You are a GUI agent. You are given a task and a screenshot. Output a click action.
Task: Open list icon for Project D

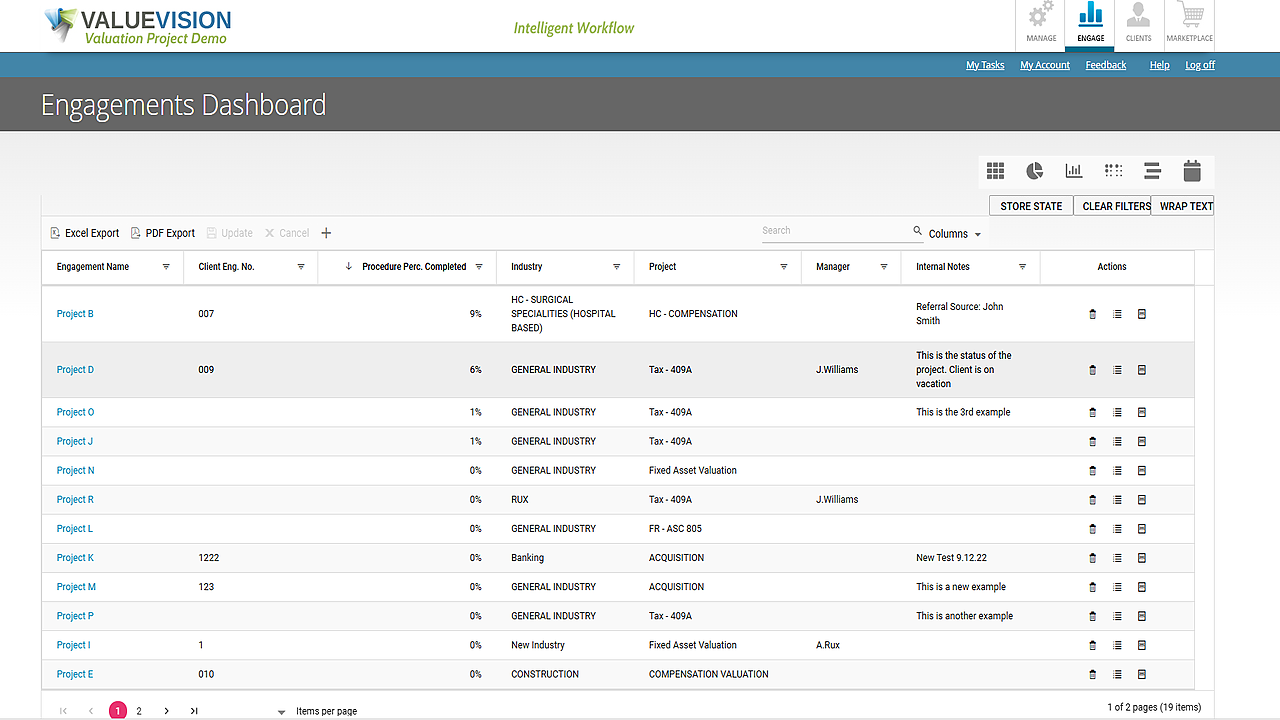click(x=1117, y=370)
